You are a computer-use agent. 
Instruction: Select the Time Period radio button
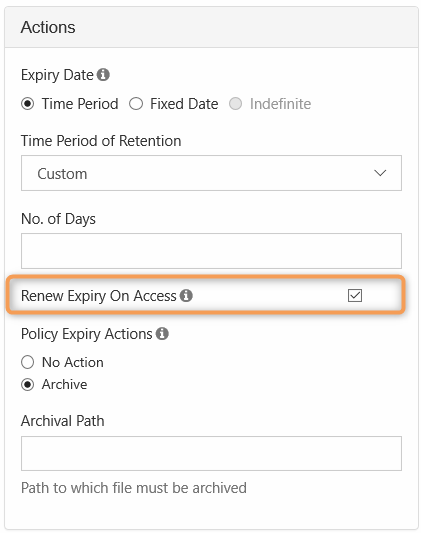pos(28,104)
